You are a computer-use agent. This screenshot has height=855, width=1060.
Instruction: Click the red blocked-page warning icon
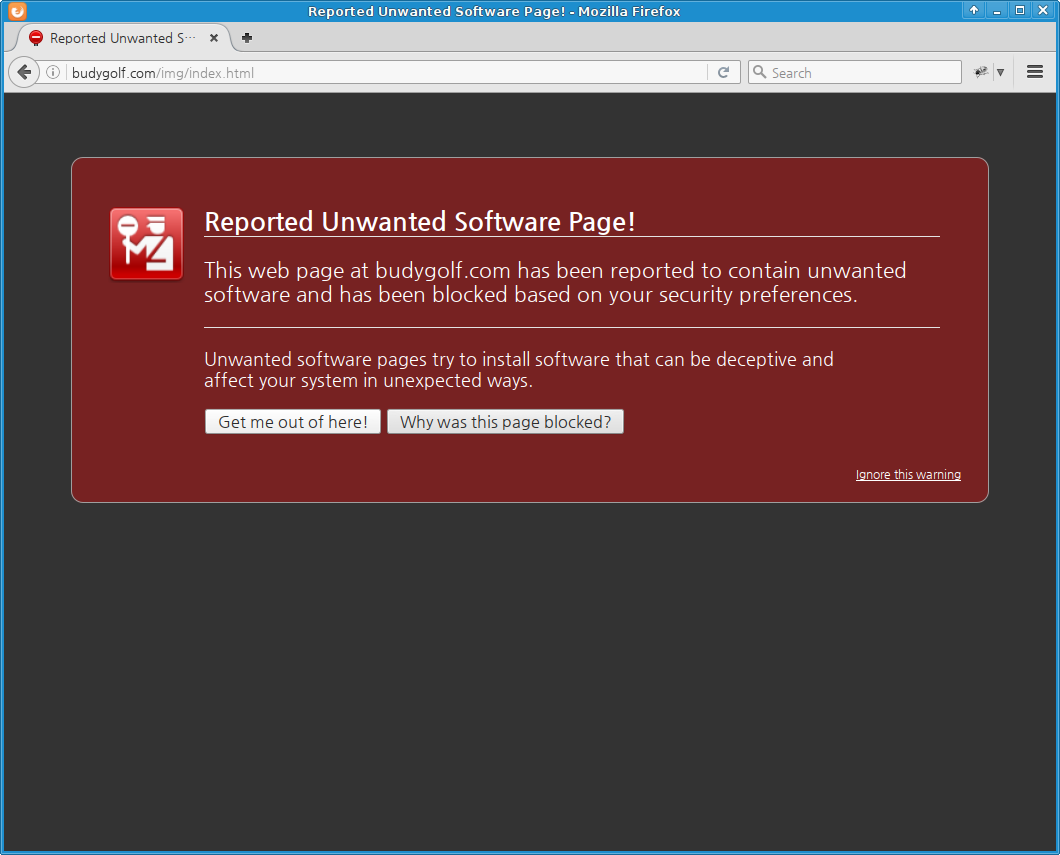(147, 243)
